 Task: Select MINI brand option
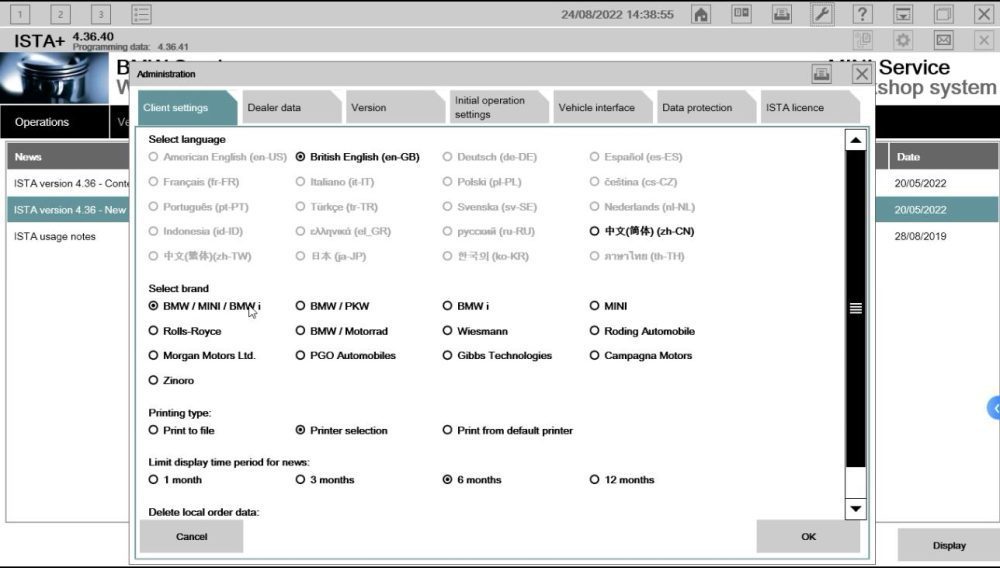[608, 306]
